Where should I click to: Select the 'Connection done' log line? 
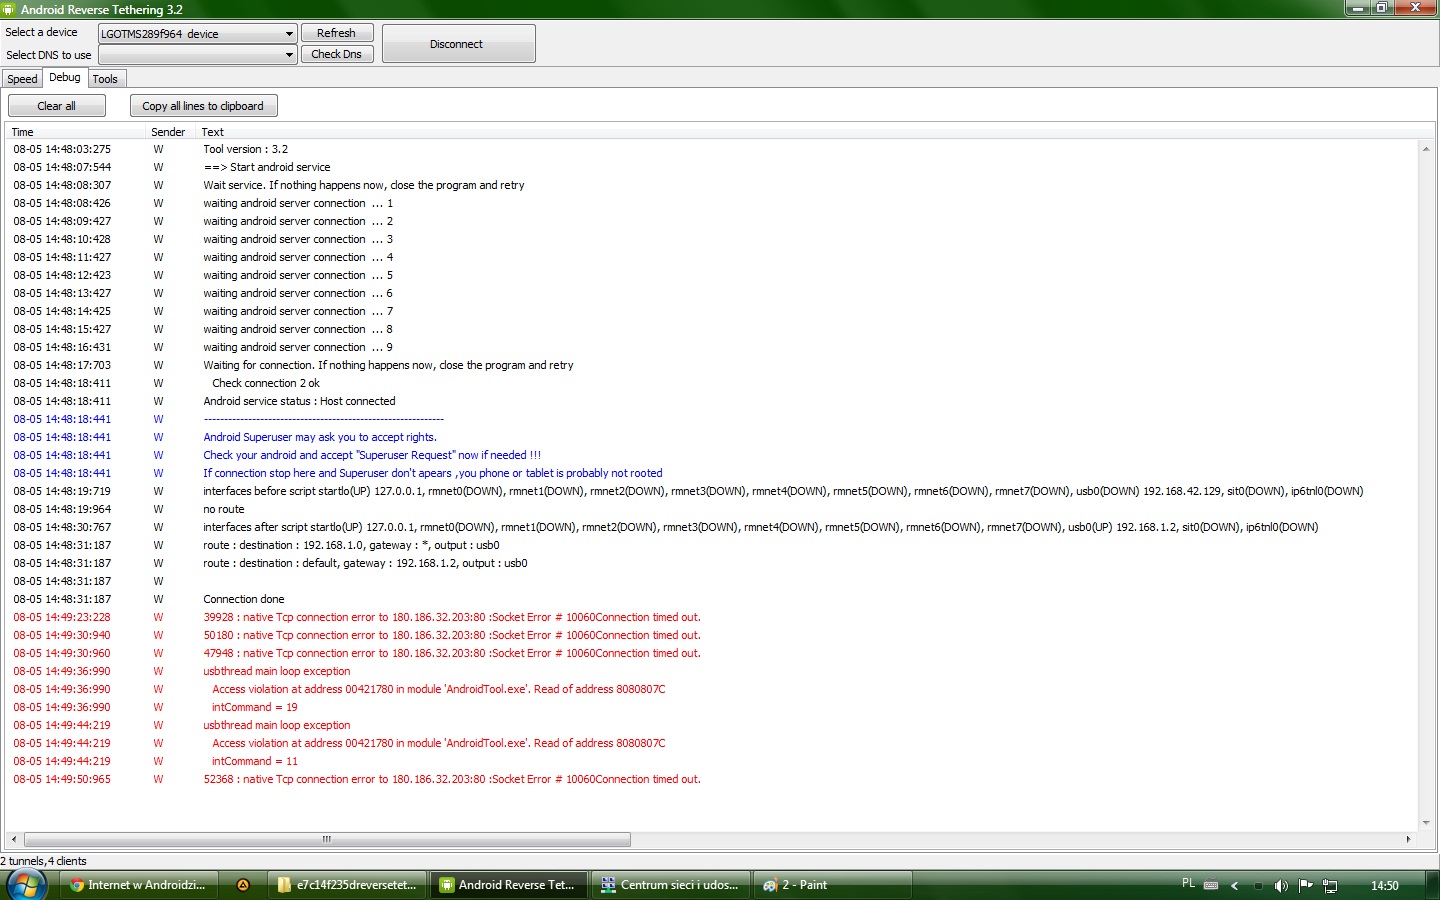[244, 599]
